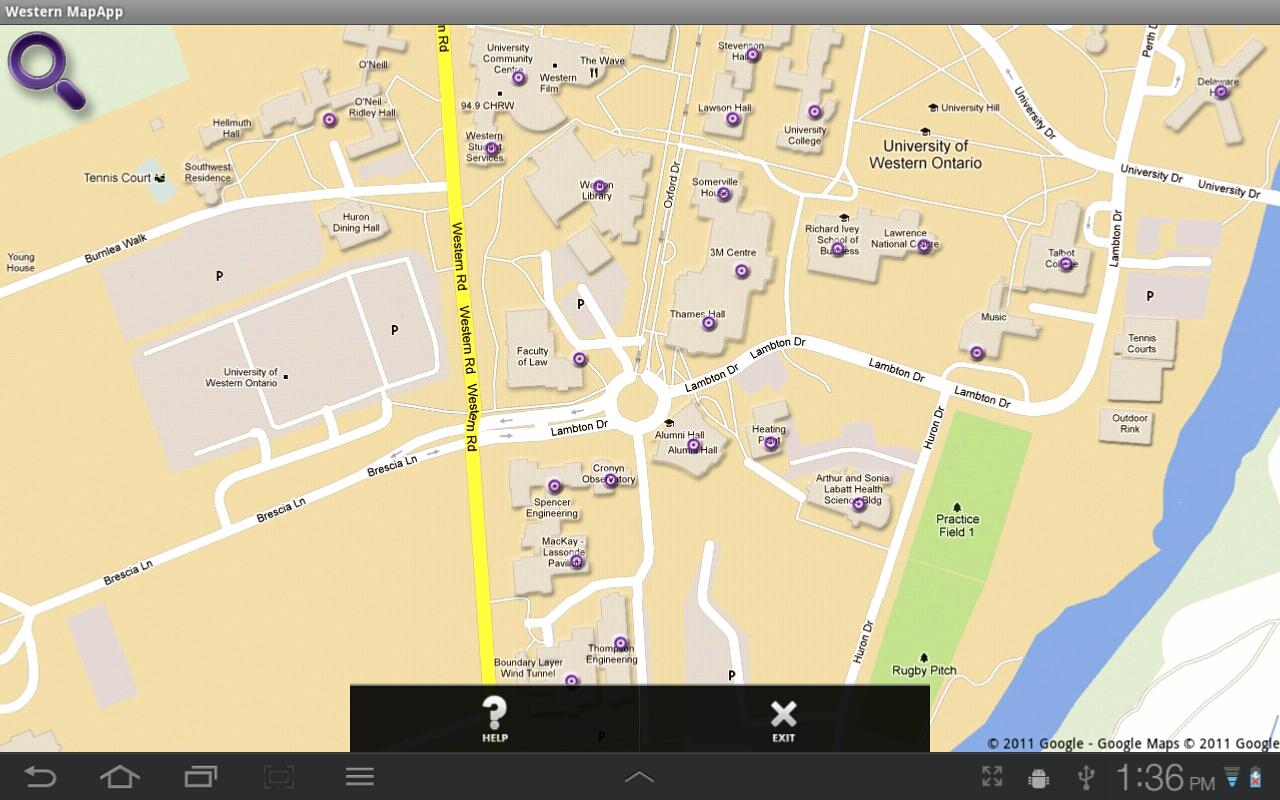Select the University Community Centre marker

tap(518, 78)
